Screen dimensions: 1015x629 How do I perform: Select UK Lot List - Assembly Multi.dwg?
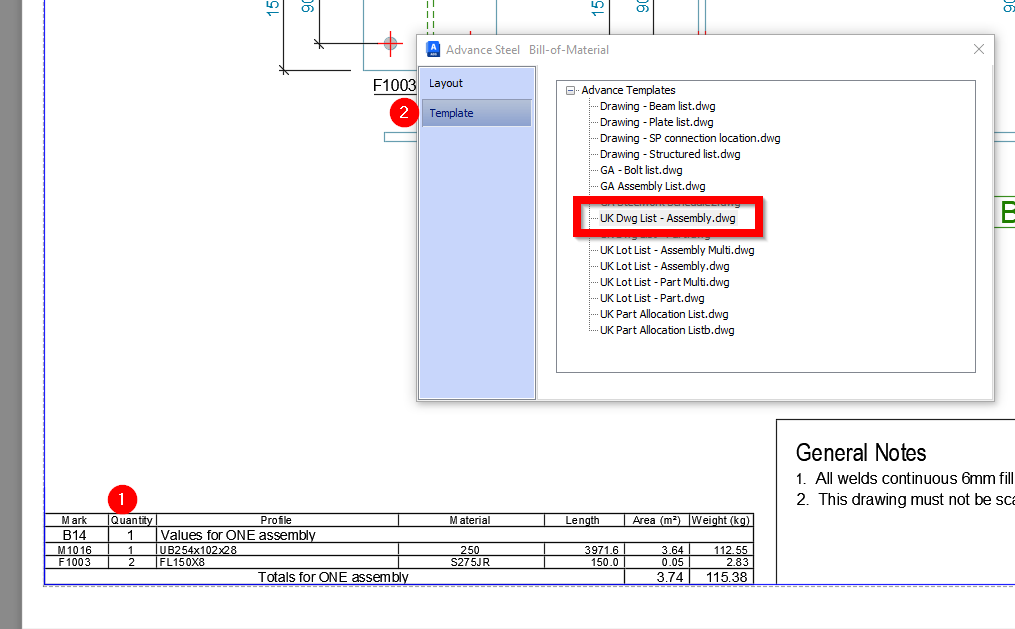pyautogui.click(x=677, y=250)
